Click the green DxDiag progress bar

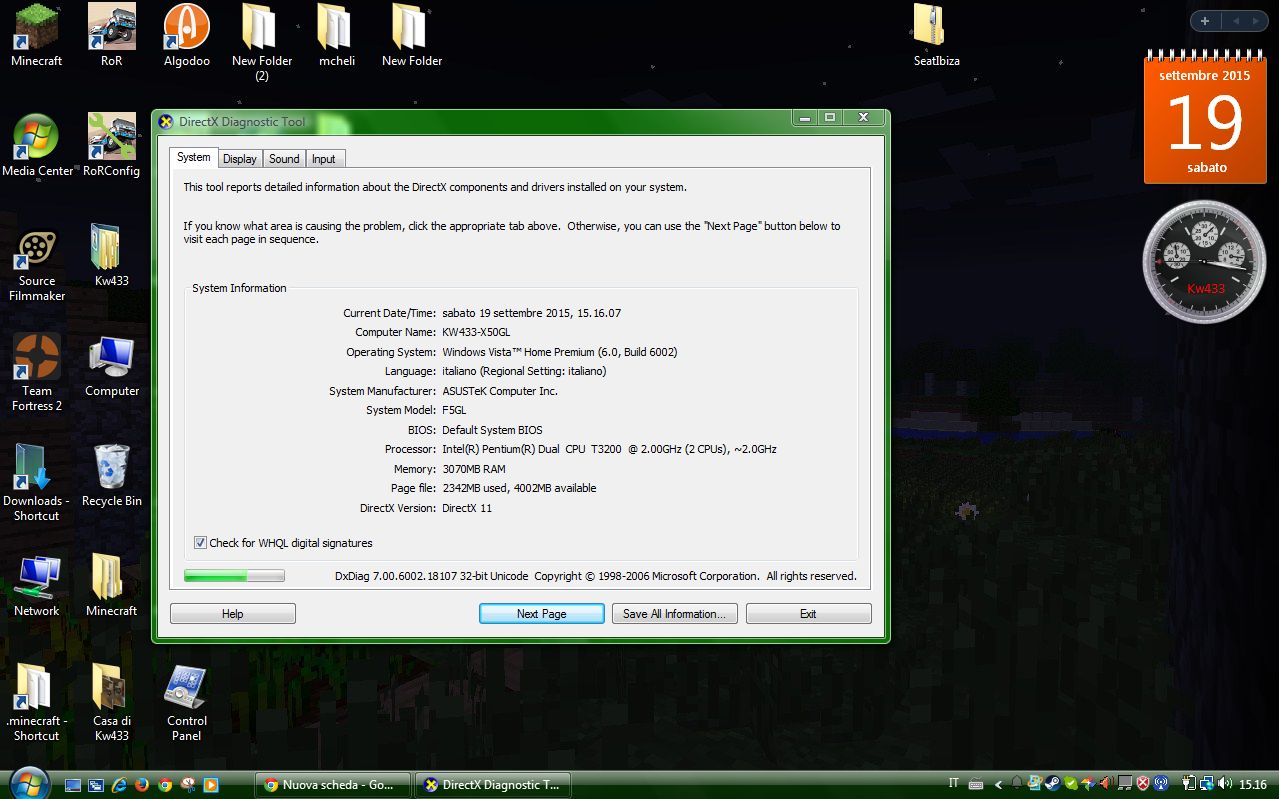234,576
